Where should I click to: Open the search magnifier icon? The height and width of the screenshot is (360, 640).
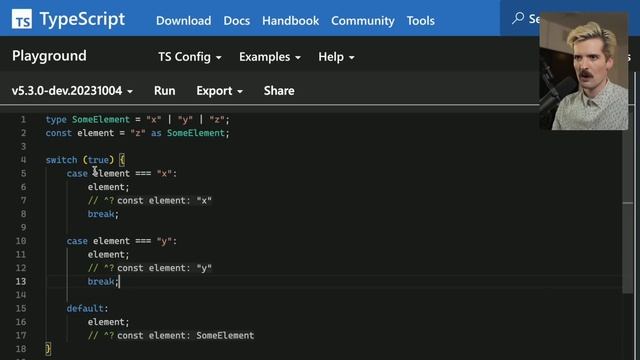(x=518, y=18)
